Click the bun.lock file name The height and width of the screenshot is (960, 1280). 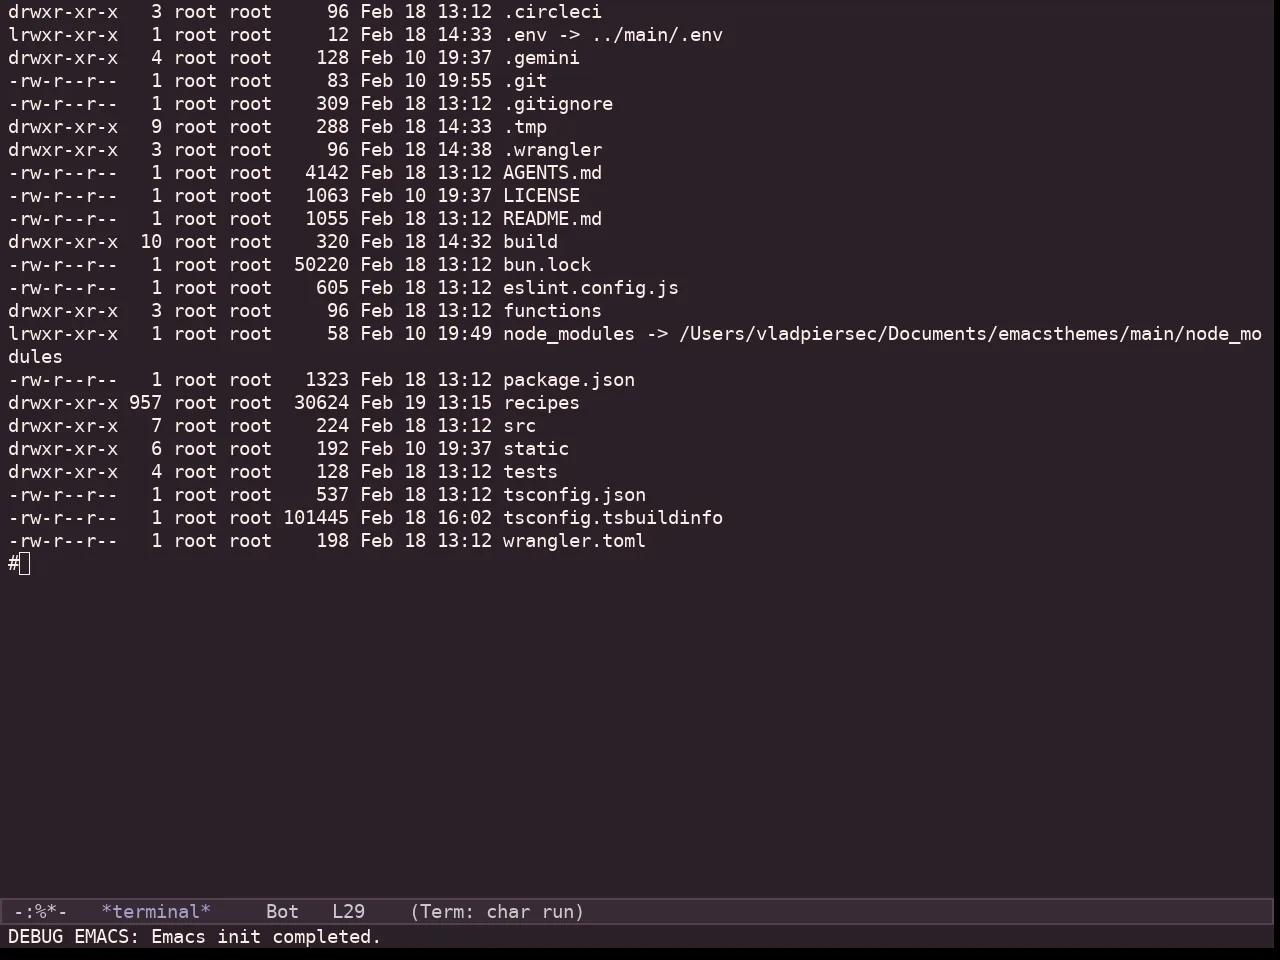(547, 265)
